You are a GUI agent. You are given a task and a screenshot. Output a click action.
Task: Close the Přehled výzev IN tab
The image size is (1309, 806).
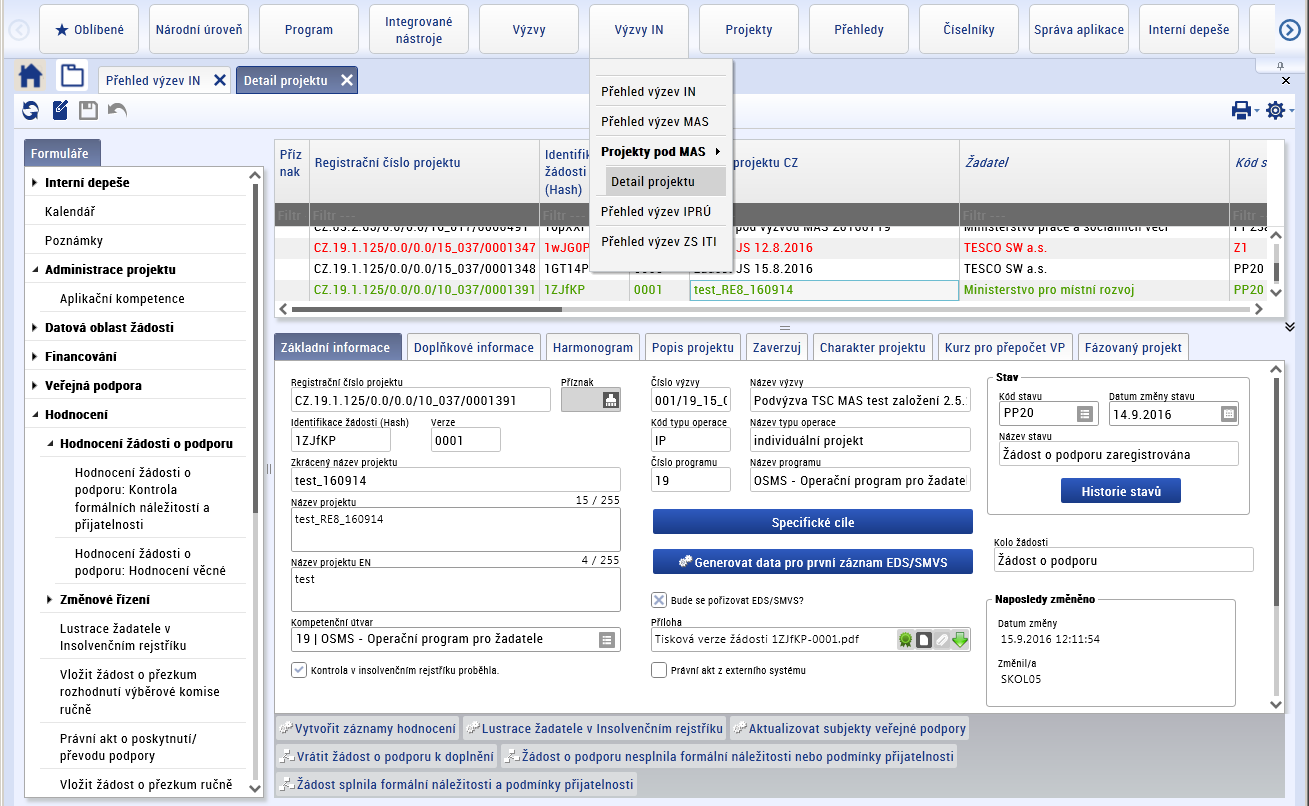pos(220,81)
